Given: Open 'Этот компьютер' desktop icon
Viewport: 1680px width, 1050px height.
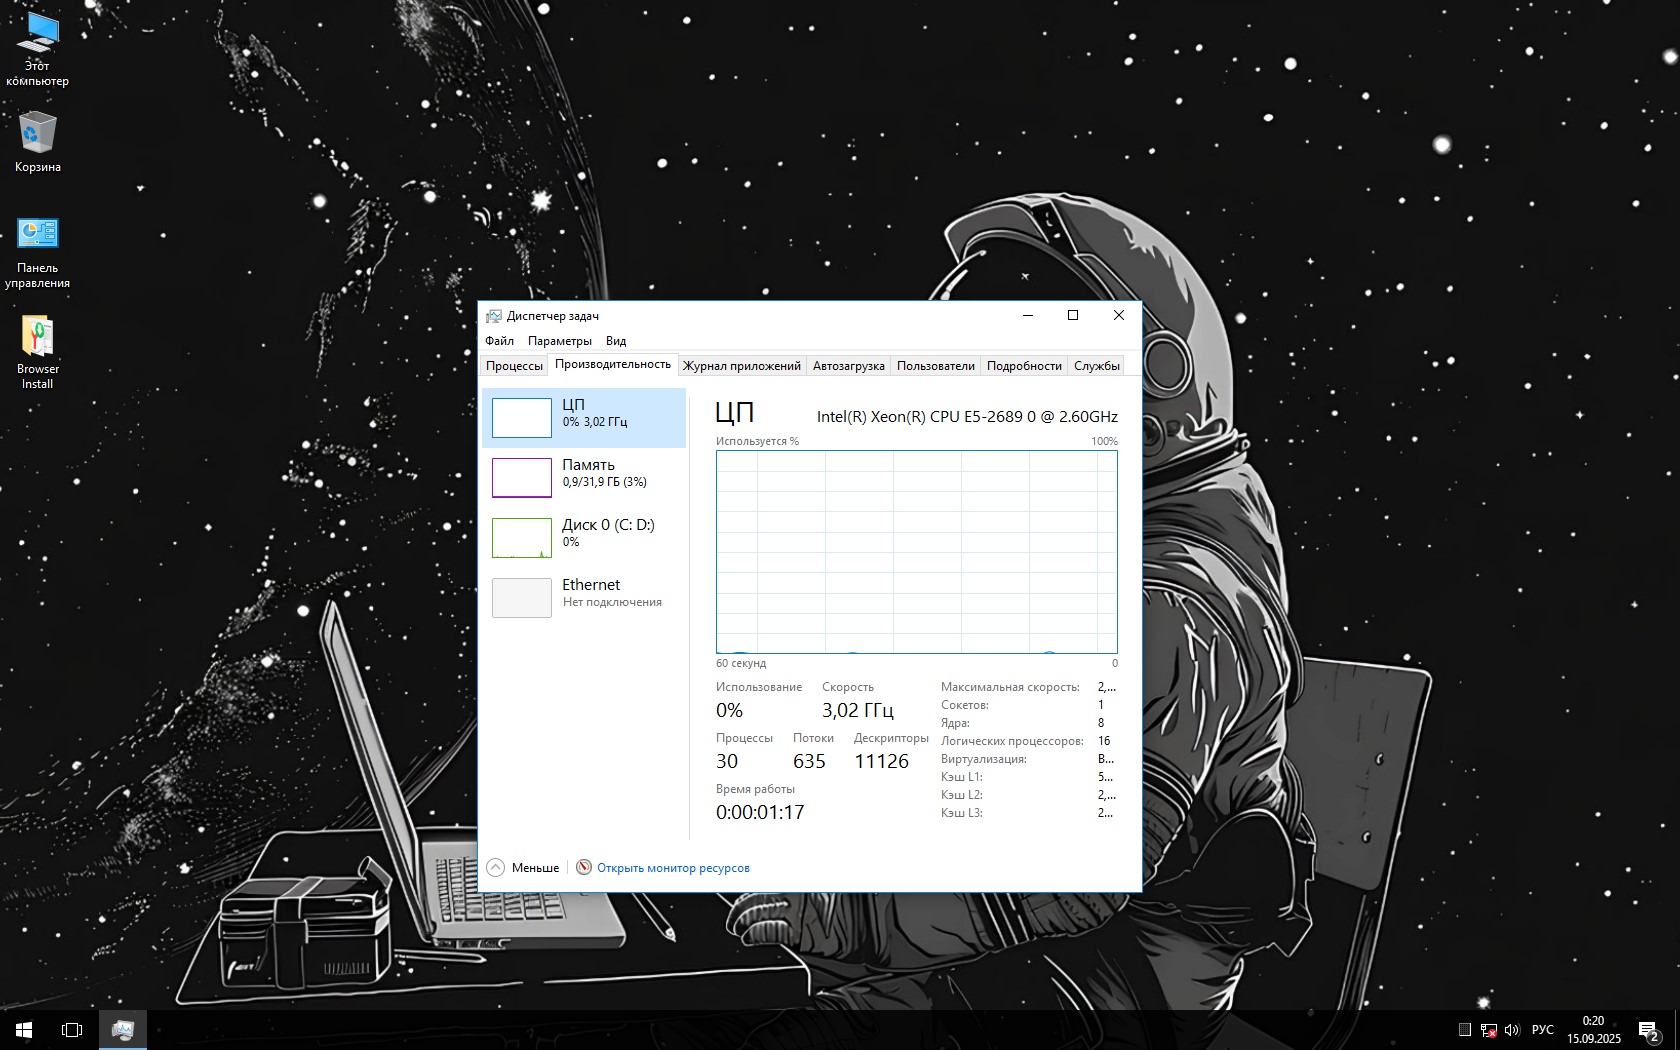Looking at the screenshot, I should pyautogui.click(x=38, y=47).
